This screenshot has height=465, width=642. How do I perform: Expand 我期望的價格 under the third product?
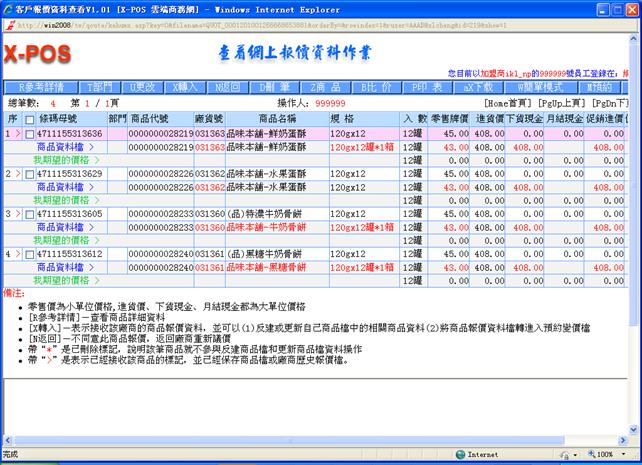pos(64,241)
